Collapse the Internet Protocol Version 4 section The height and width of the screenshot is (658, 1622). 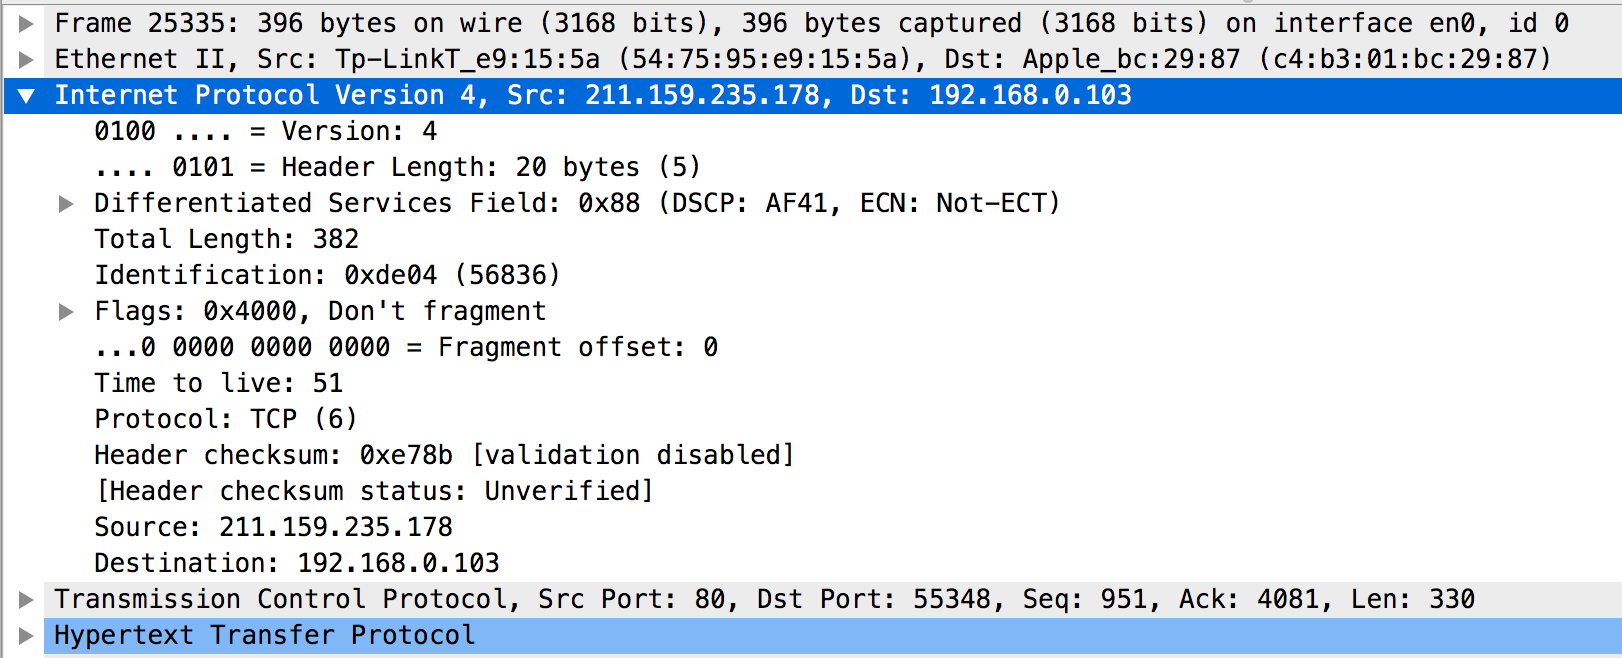[26, 96]
